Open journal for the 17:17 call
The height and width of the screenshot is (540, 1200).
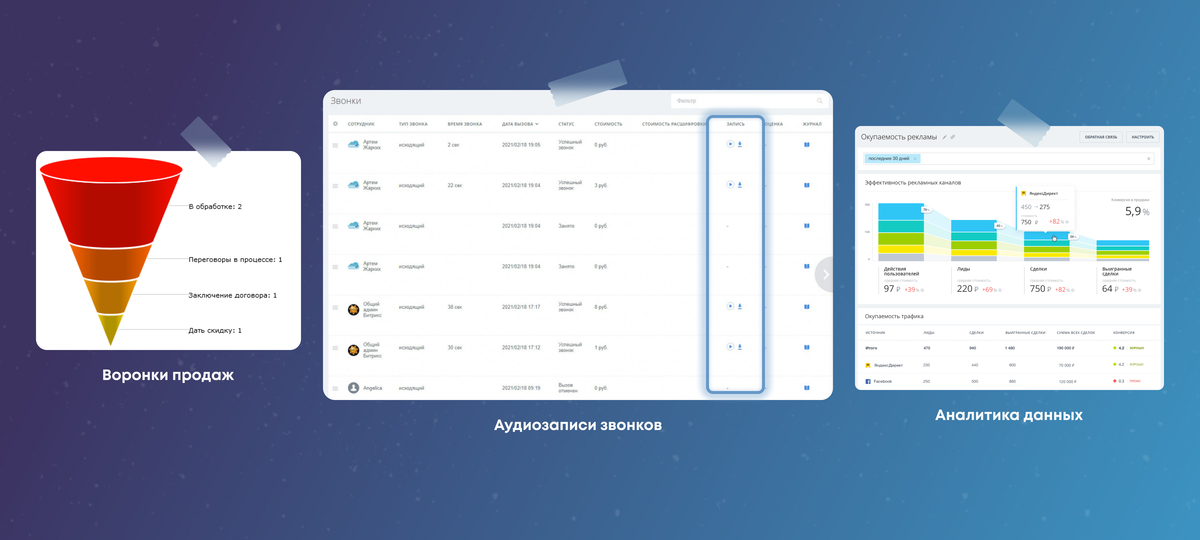[806, 307]
